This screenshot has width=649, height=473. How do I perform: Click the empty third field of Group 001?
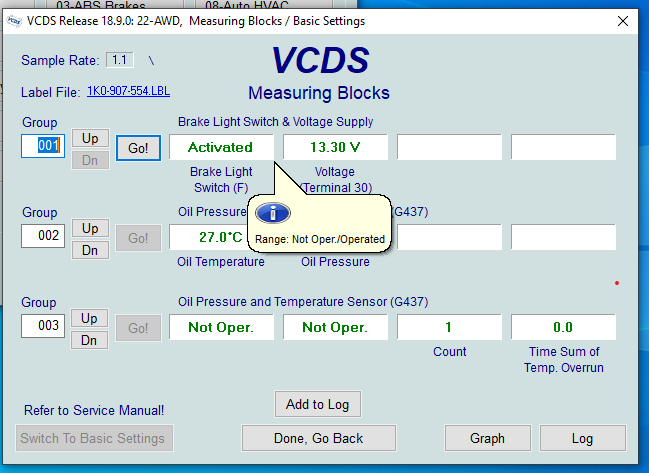[x=449, y=147]
